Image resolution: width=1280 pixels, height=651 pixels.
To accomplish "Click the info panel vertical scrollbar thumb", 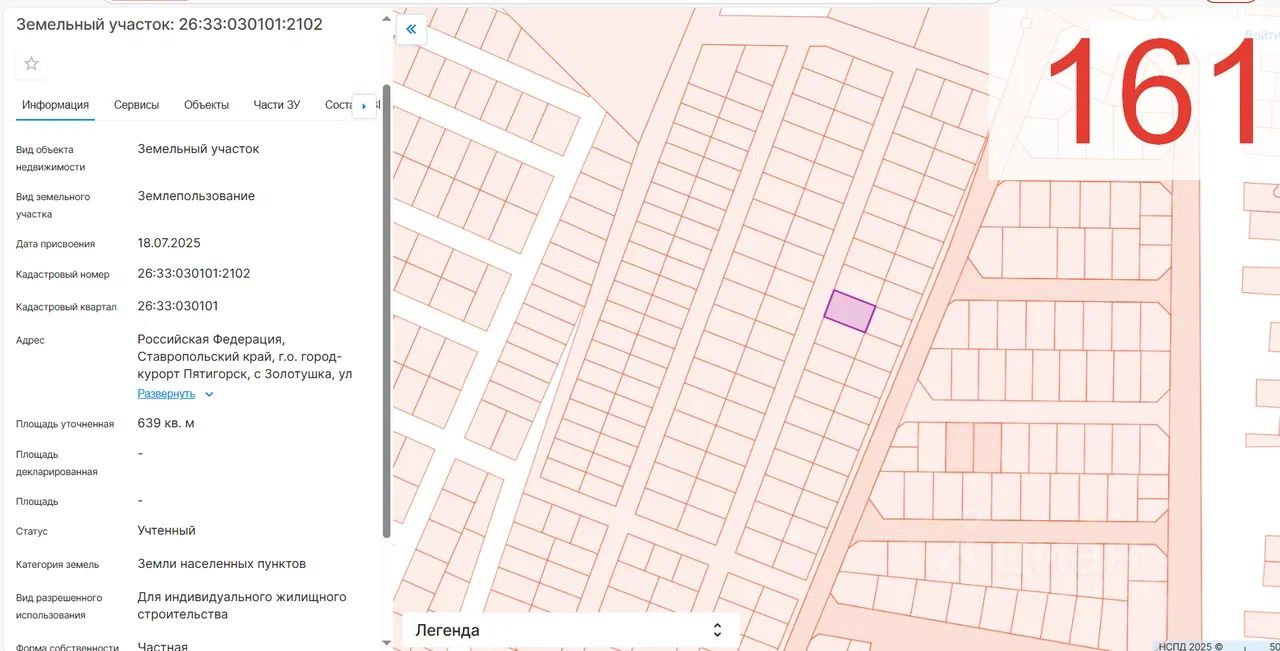I will point(387,310).
